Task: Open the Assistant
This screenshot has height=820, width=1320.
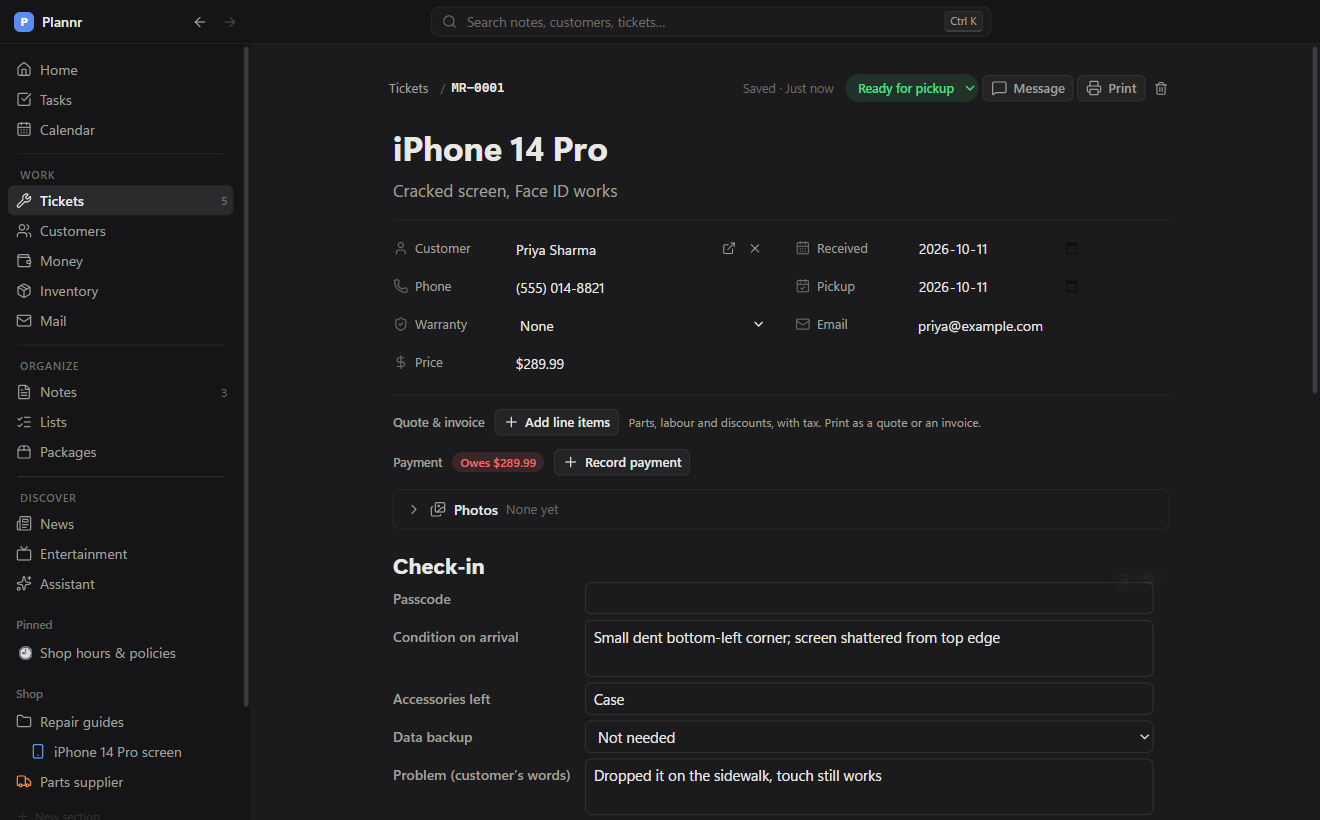Action: [121, 584]
